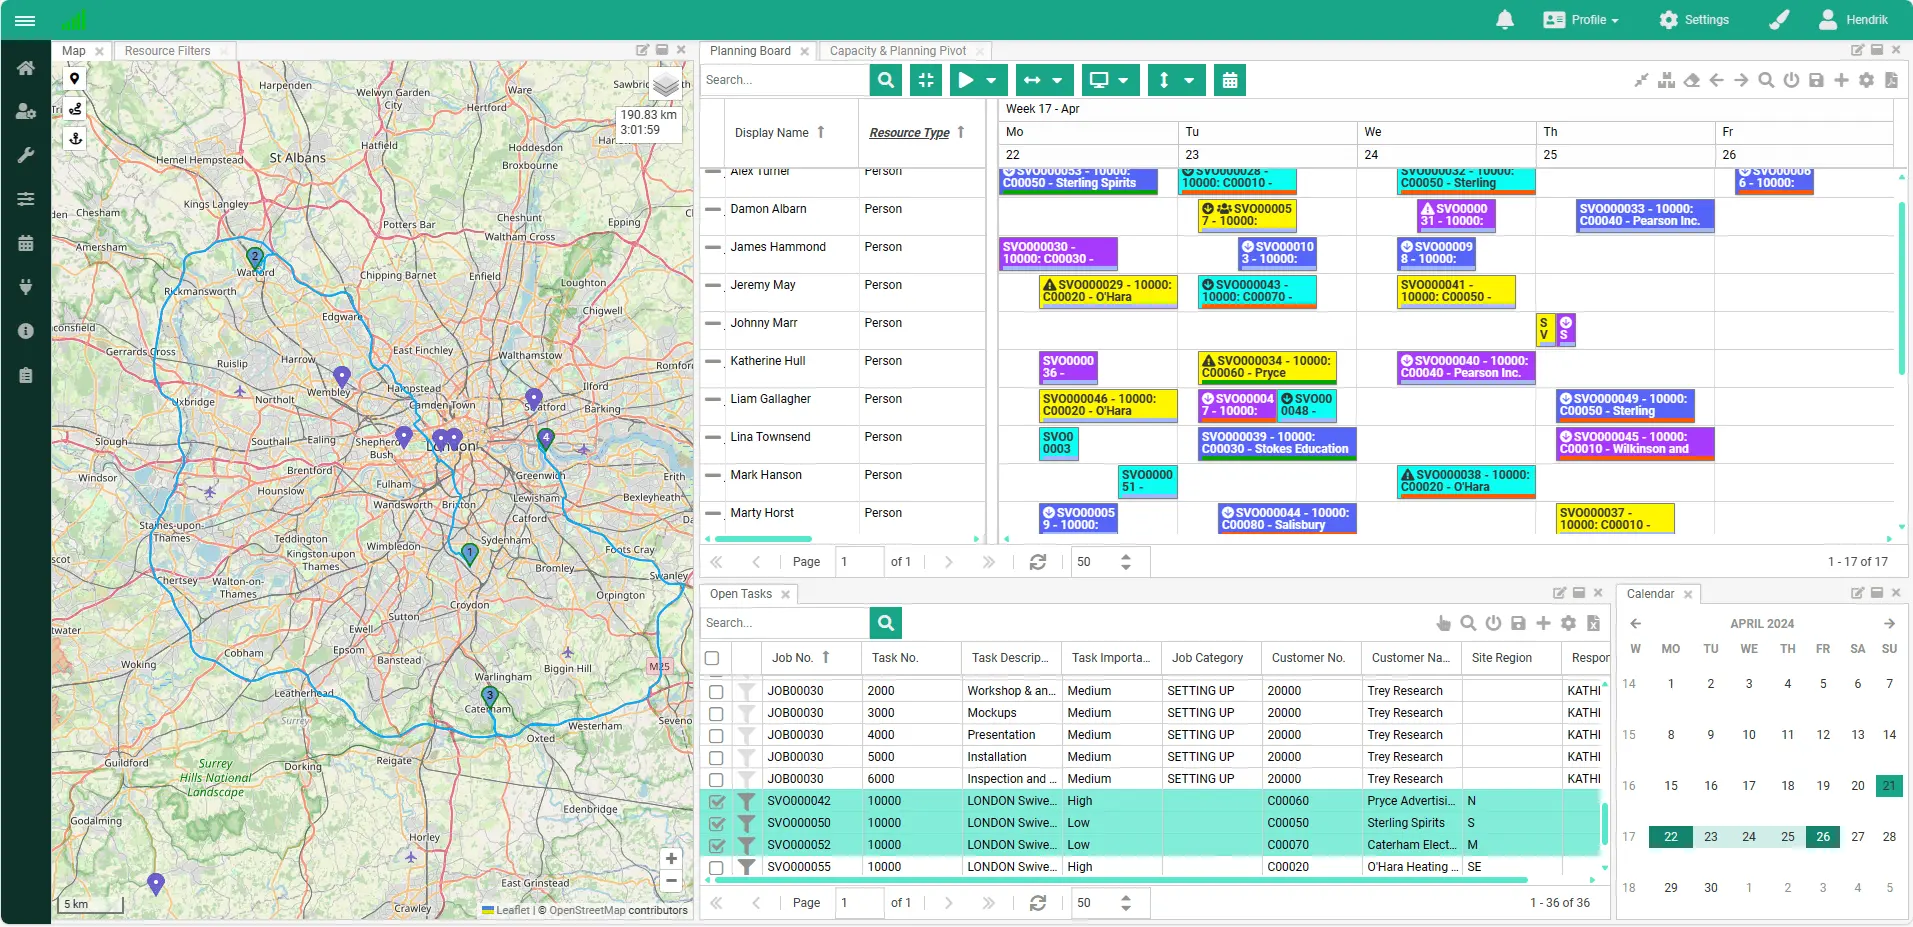This screenshot has height=927, width=1913.
Task: Click the eraser icon on Planning Board toolbar
Action: (x=1691, y=80)
